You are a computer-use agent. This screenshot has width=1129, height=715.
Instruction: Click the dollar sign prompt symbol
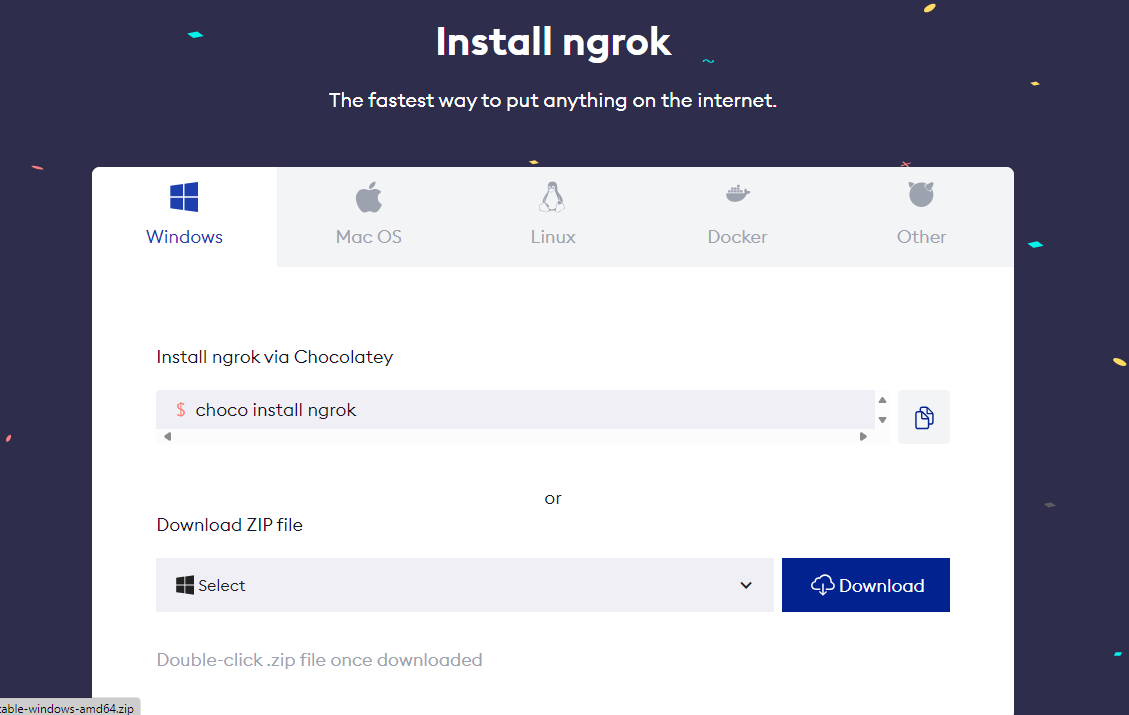coord(181,410)
